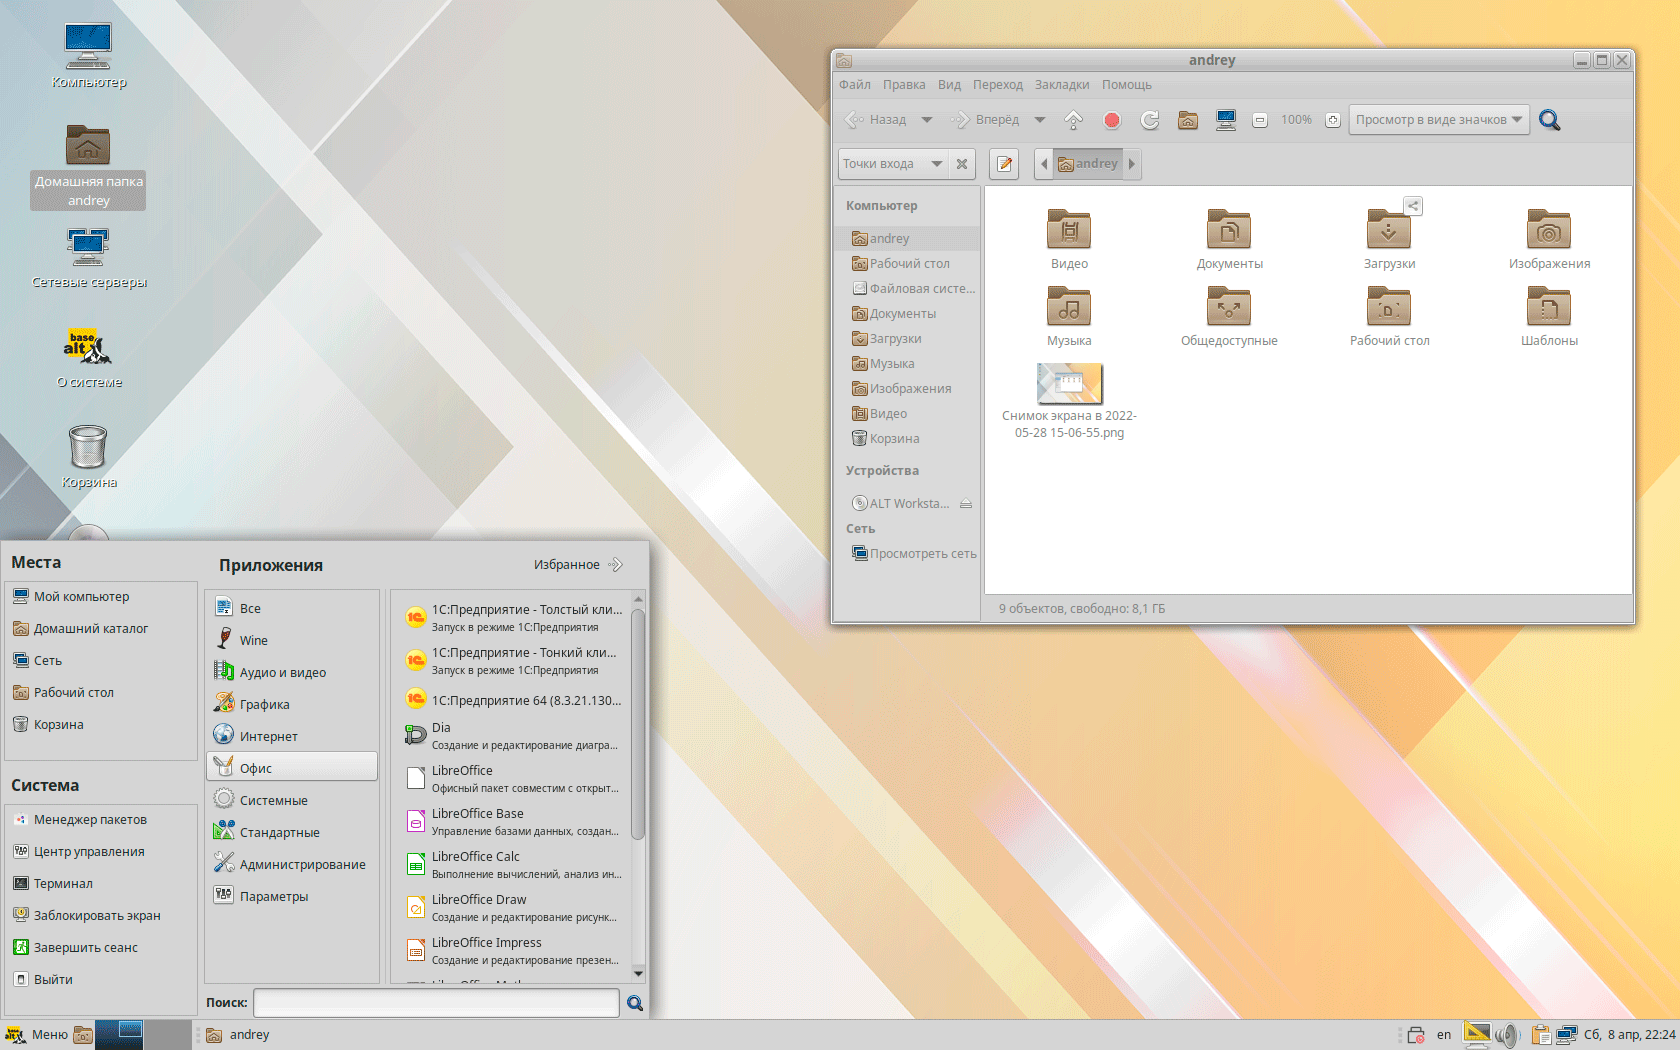The width and height of the screenshot is (1680, 1050).
Task: Open the volume speaker icon in tray
Action: coord(1507,1035)
